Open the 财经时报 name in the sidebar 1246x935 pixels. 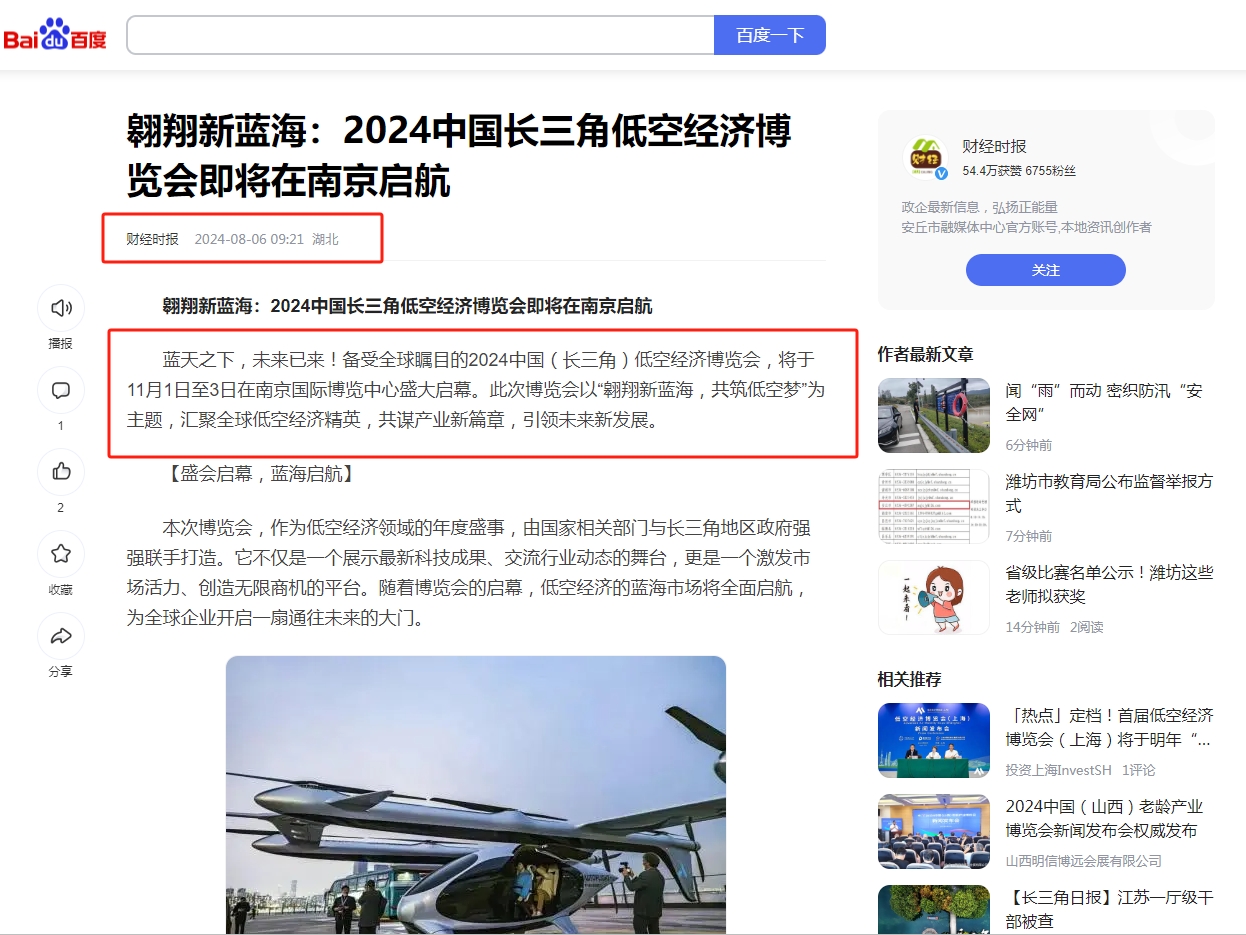tap(994, 146)
